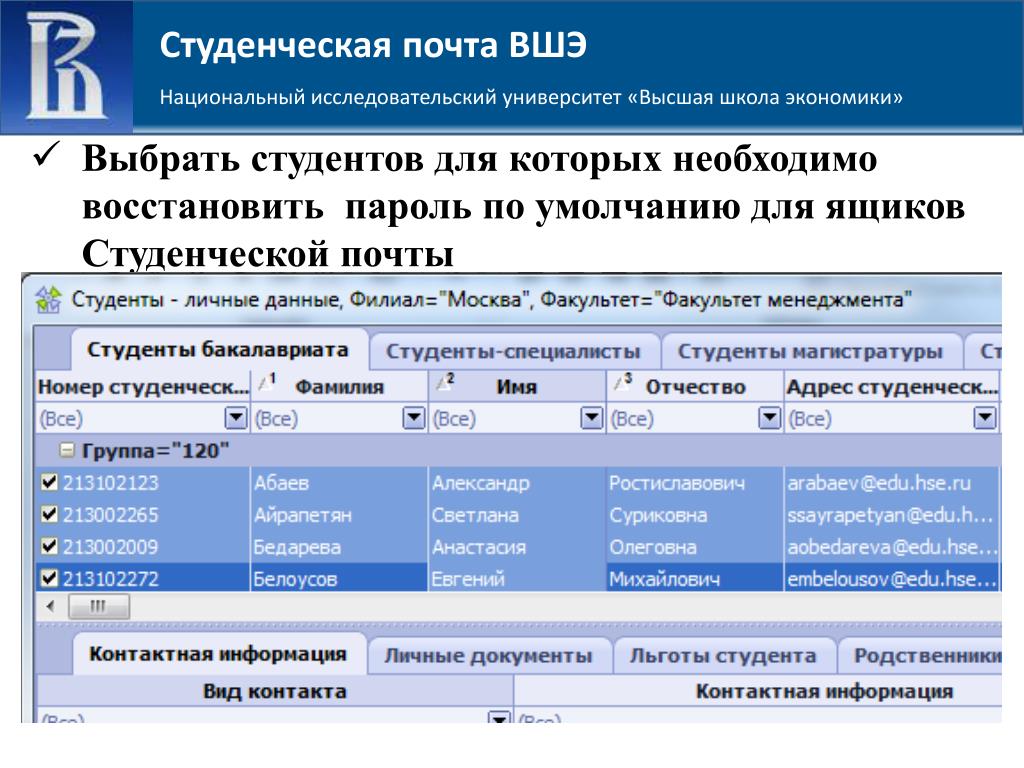Click the left scroll arrow of student grid

(50, 607)
